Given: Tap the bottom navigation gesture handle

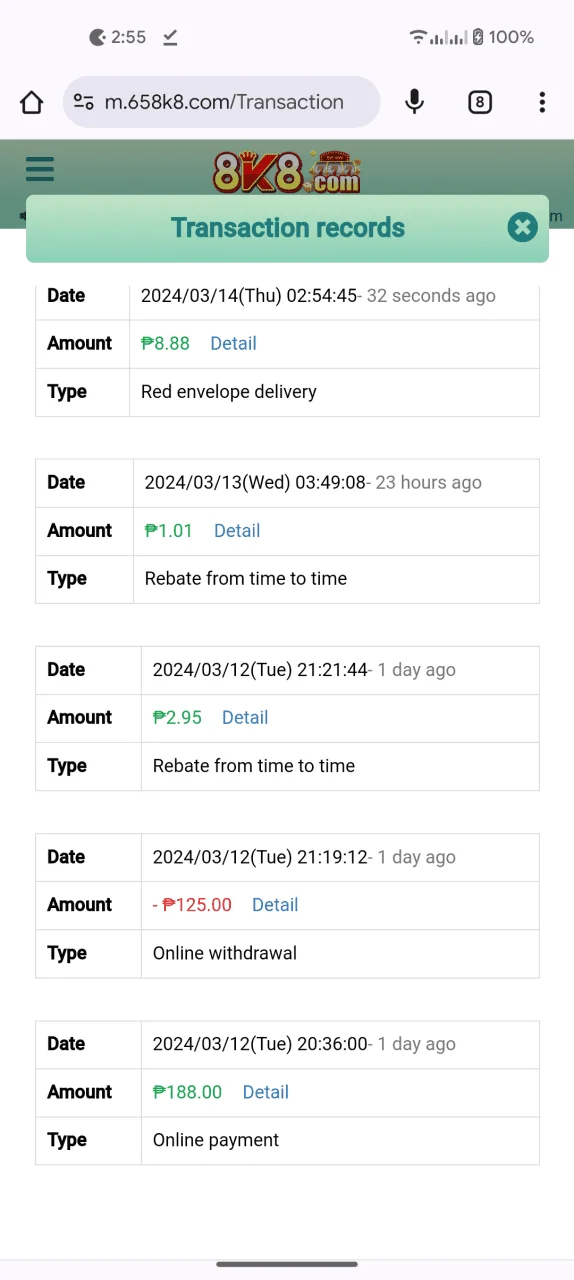Looking at the screenshot, I should coord(287,1264).
